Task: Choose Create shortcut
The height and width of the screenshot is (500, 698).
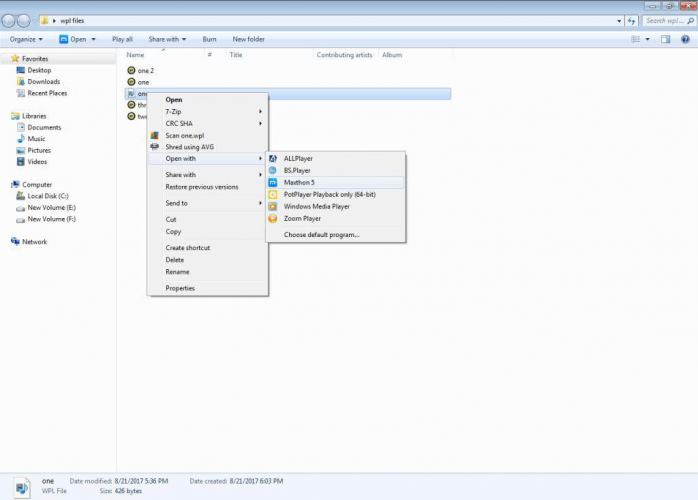Action: tap(208, 248)
